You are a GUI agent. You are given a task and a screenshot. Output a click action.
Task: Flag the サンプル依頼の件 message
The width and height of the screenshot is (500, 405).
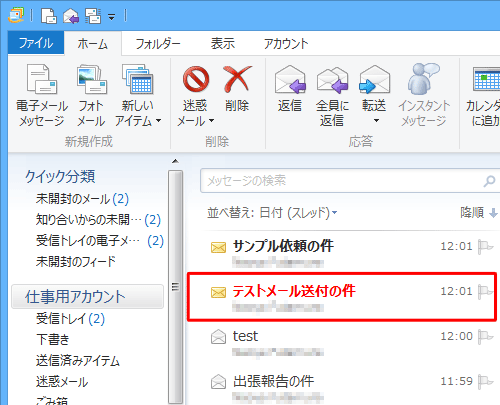485,247
